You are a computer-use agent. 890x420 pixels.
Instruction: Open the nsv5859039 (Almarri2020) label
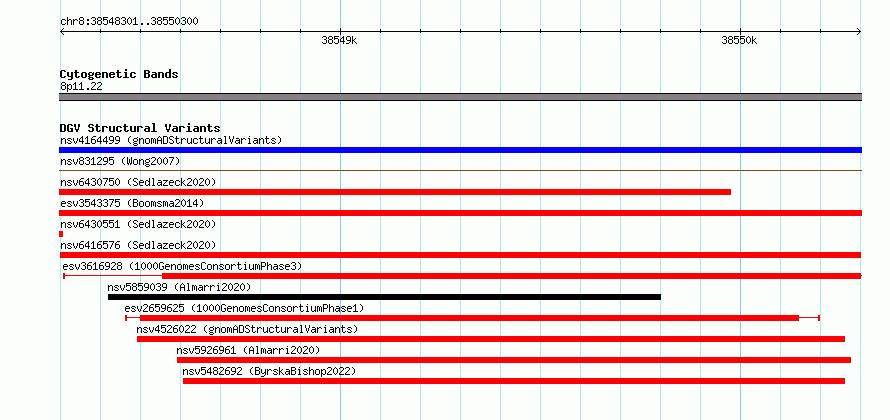179,287
